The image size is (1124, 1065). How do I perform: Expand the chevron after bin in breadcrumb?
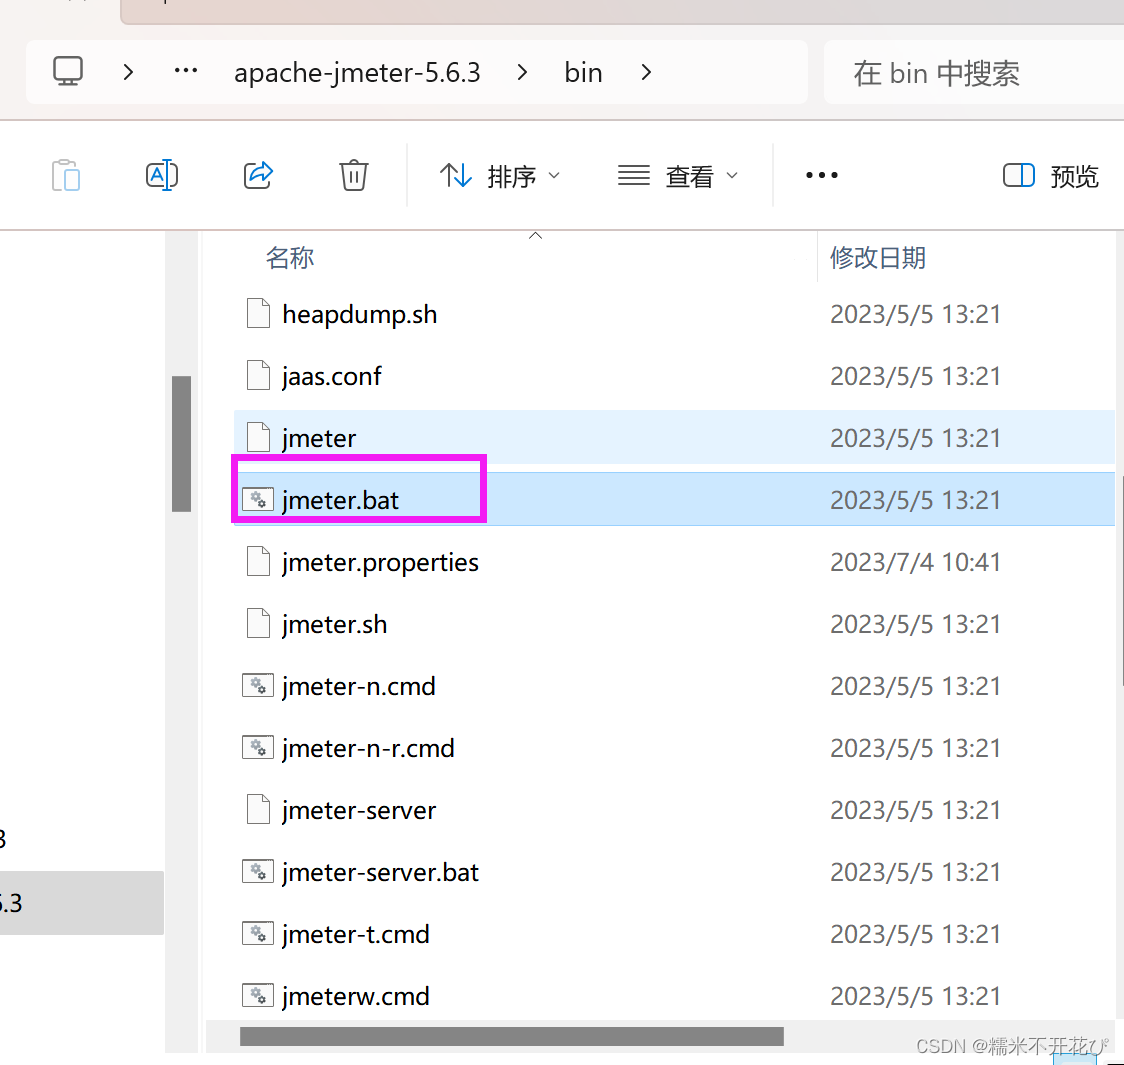646,71
